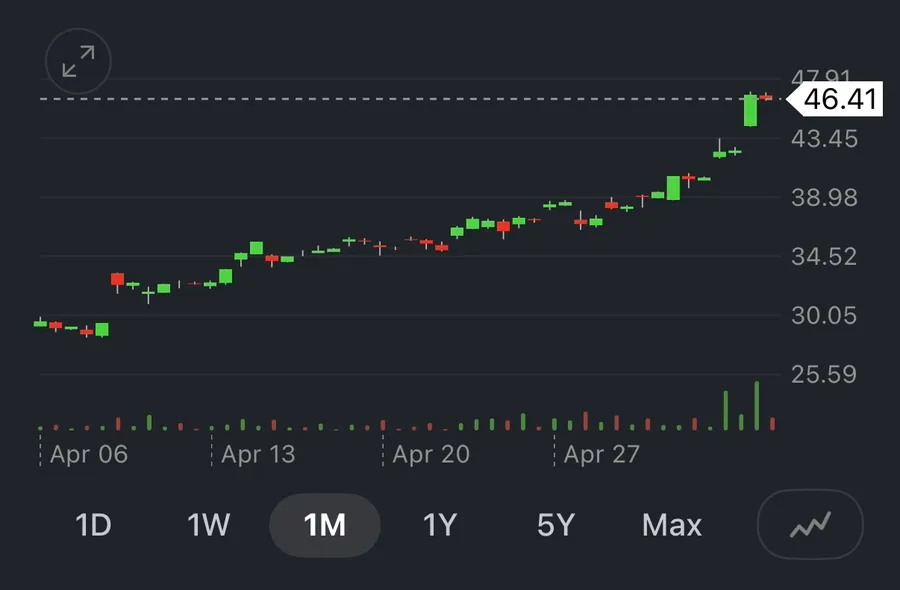
Task: Click the 30.05 price axis label
Action: coord(824,316)
